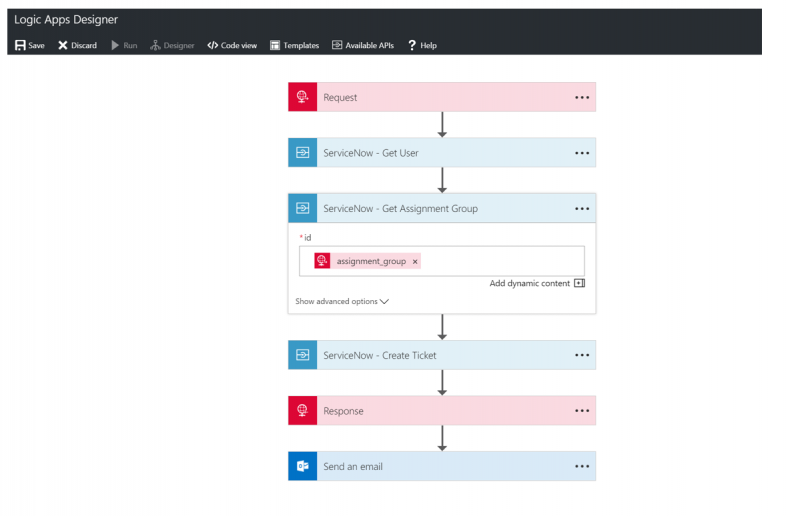
Task: Click the Available APIs icon
Action: (x=337, y=45)
